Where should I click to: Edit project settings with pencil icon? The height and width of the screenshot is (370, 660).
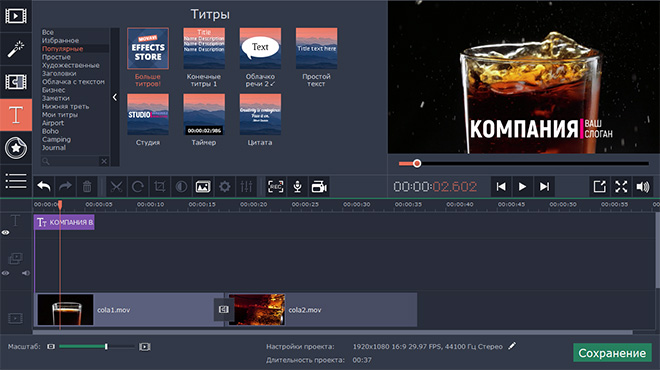[x=512, y=346]
